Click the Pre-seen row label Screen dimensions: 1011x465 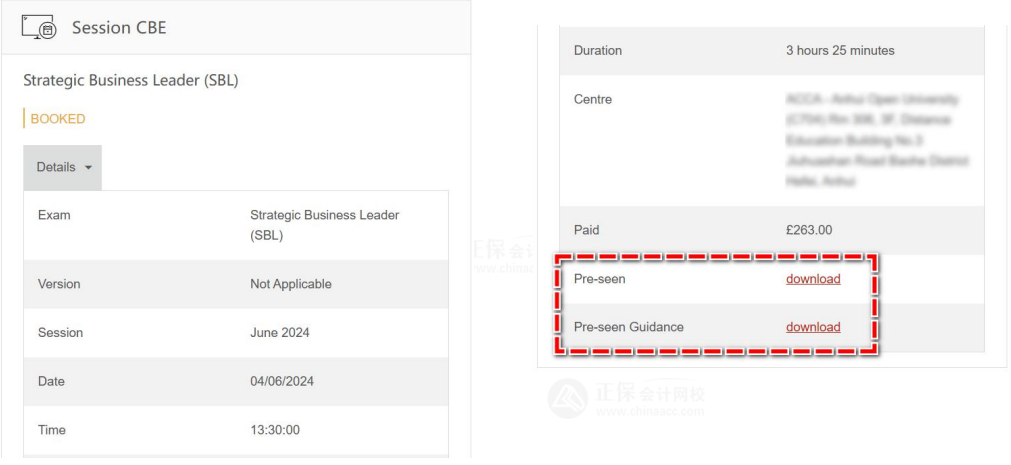[x=599, y=279]
